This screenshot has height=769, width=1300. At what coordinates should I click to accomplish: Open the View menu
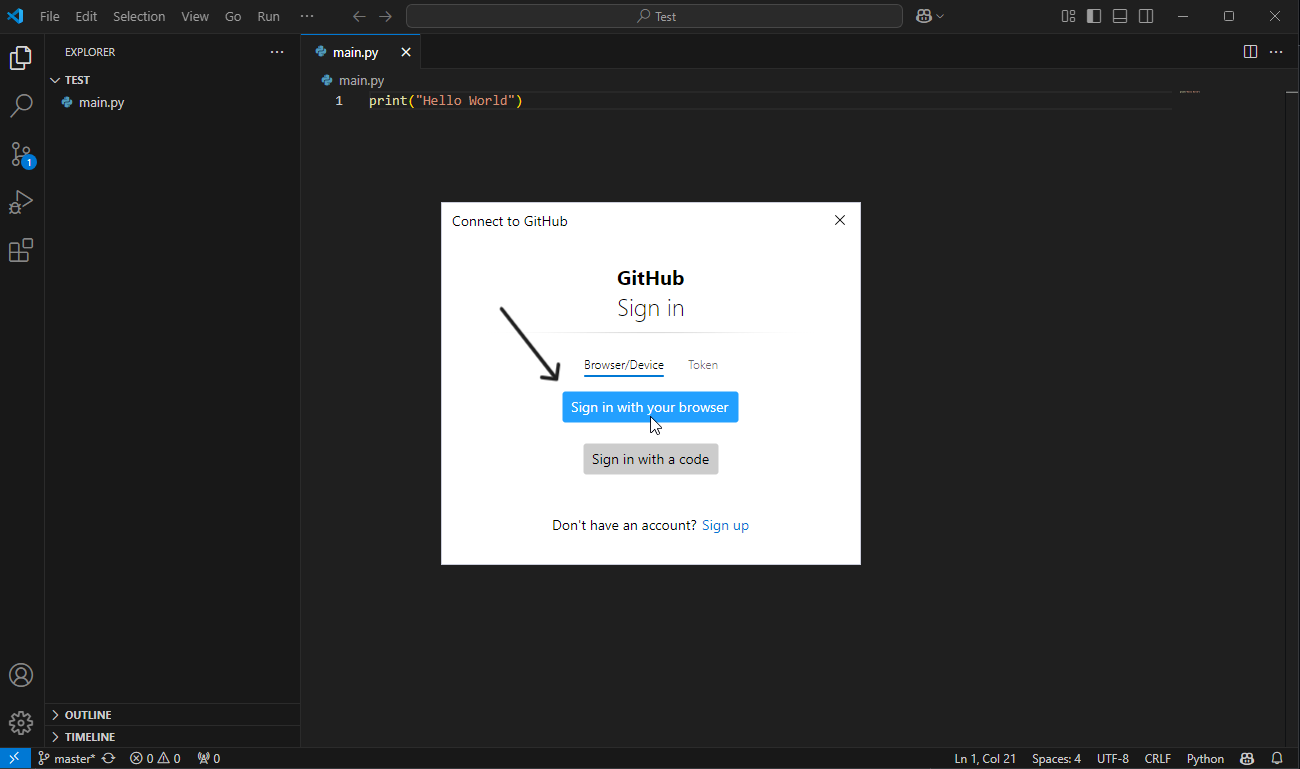pos(195,16)
